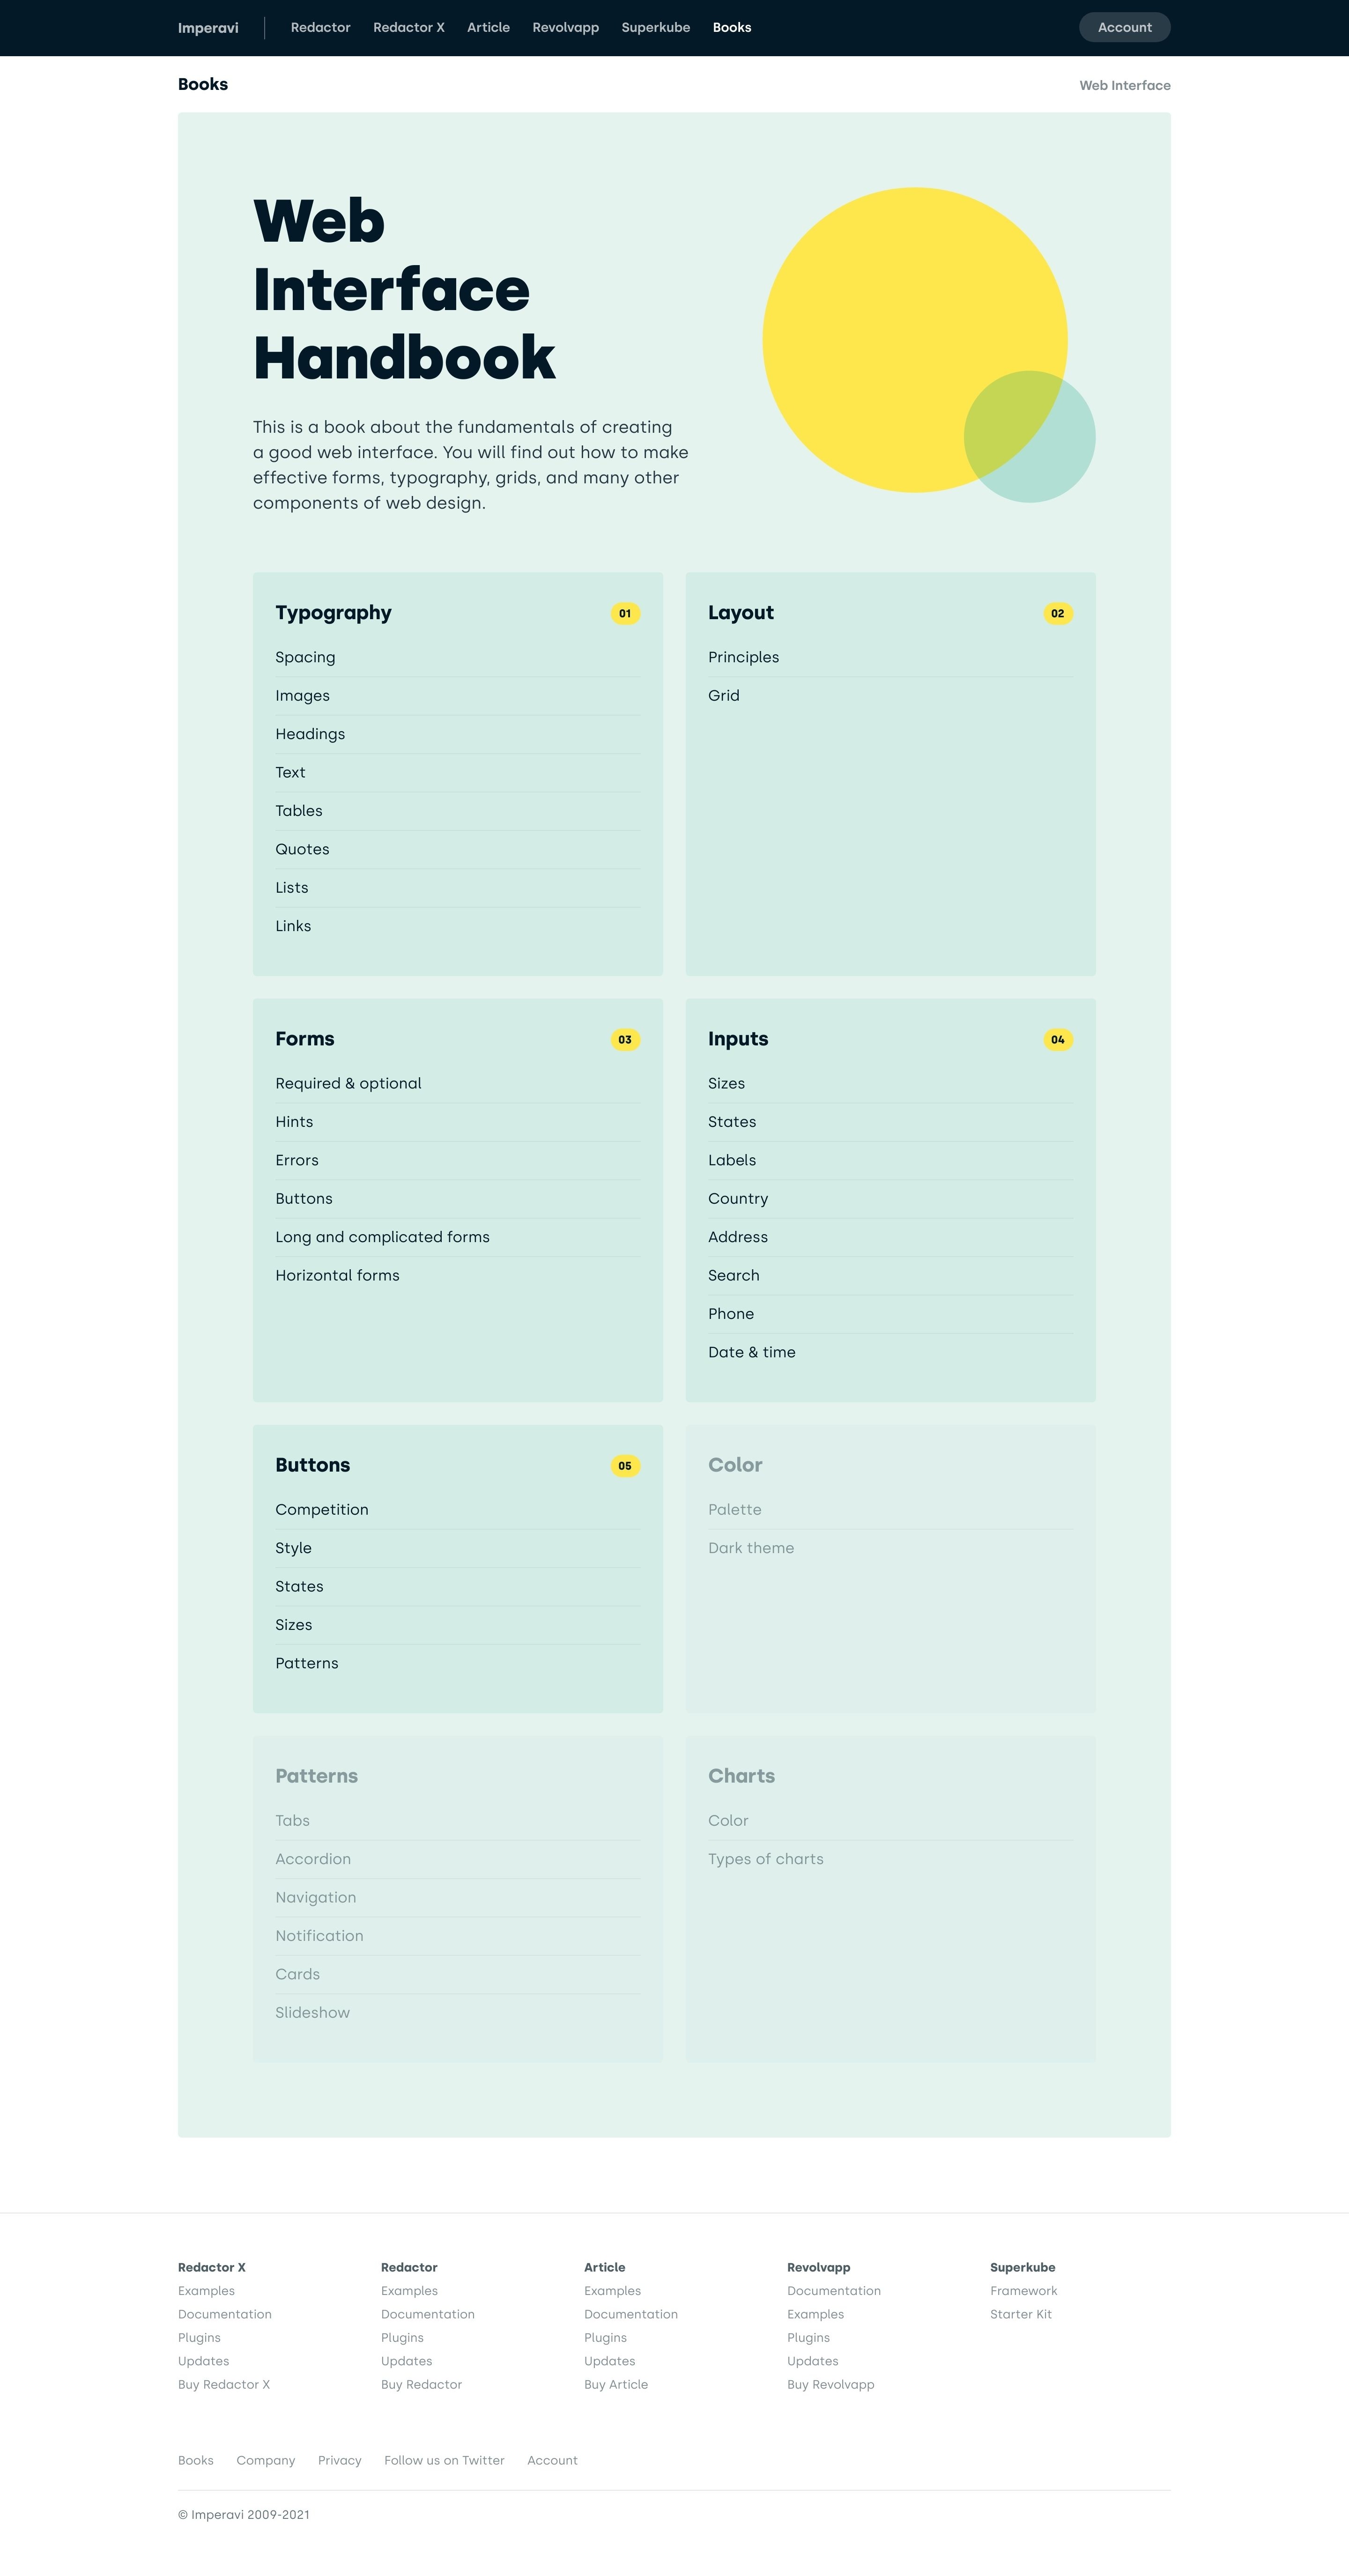Viewport: 1349px width, 2576px height.
Task: Open the Redactor X menu item
Action: tap(408, 28)
